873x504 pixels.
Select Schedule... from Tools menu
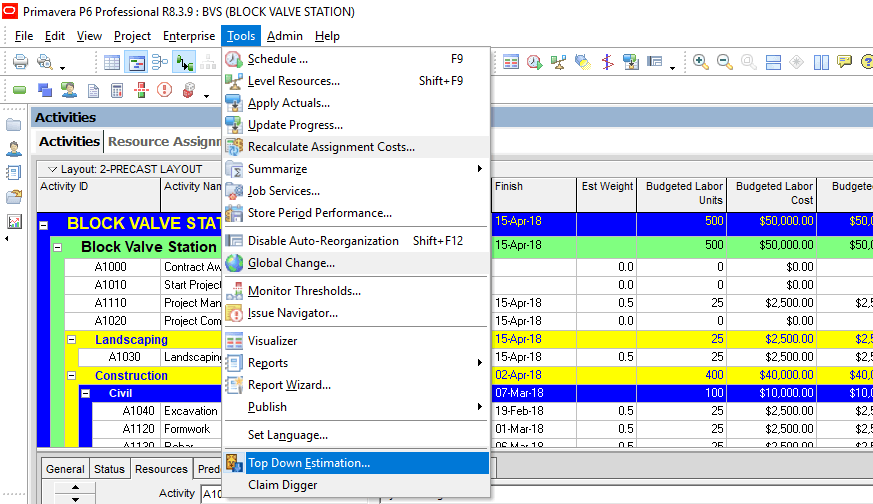(x=356, y=59)
